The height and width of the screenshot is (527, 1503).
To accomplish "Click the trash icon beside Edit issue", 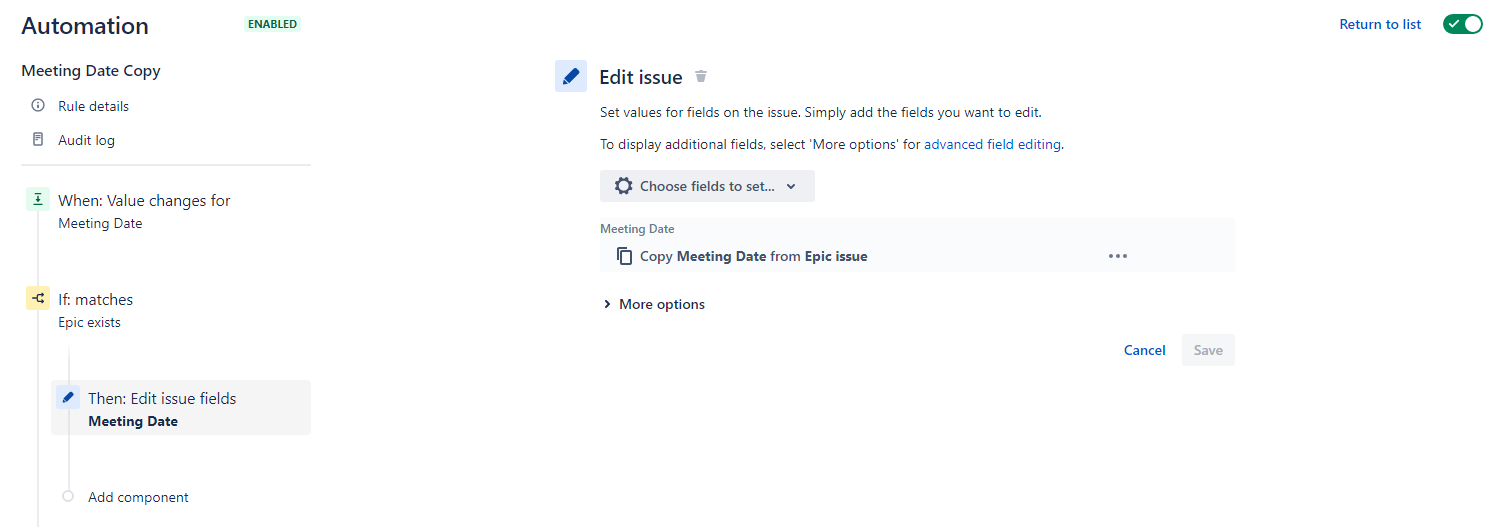I will tap(701, 76).
